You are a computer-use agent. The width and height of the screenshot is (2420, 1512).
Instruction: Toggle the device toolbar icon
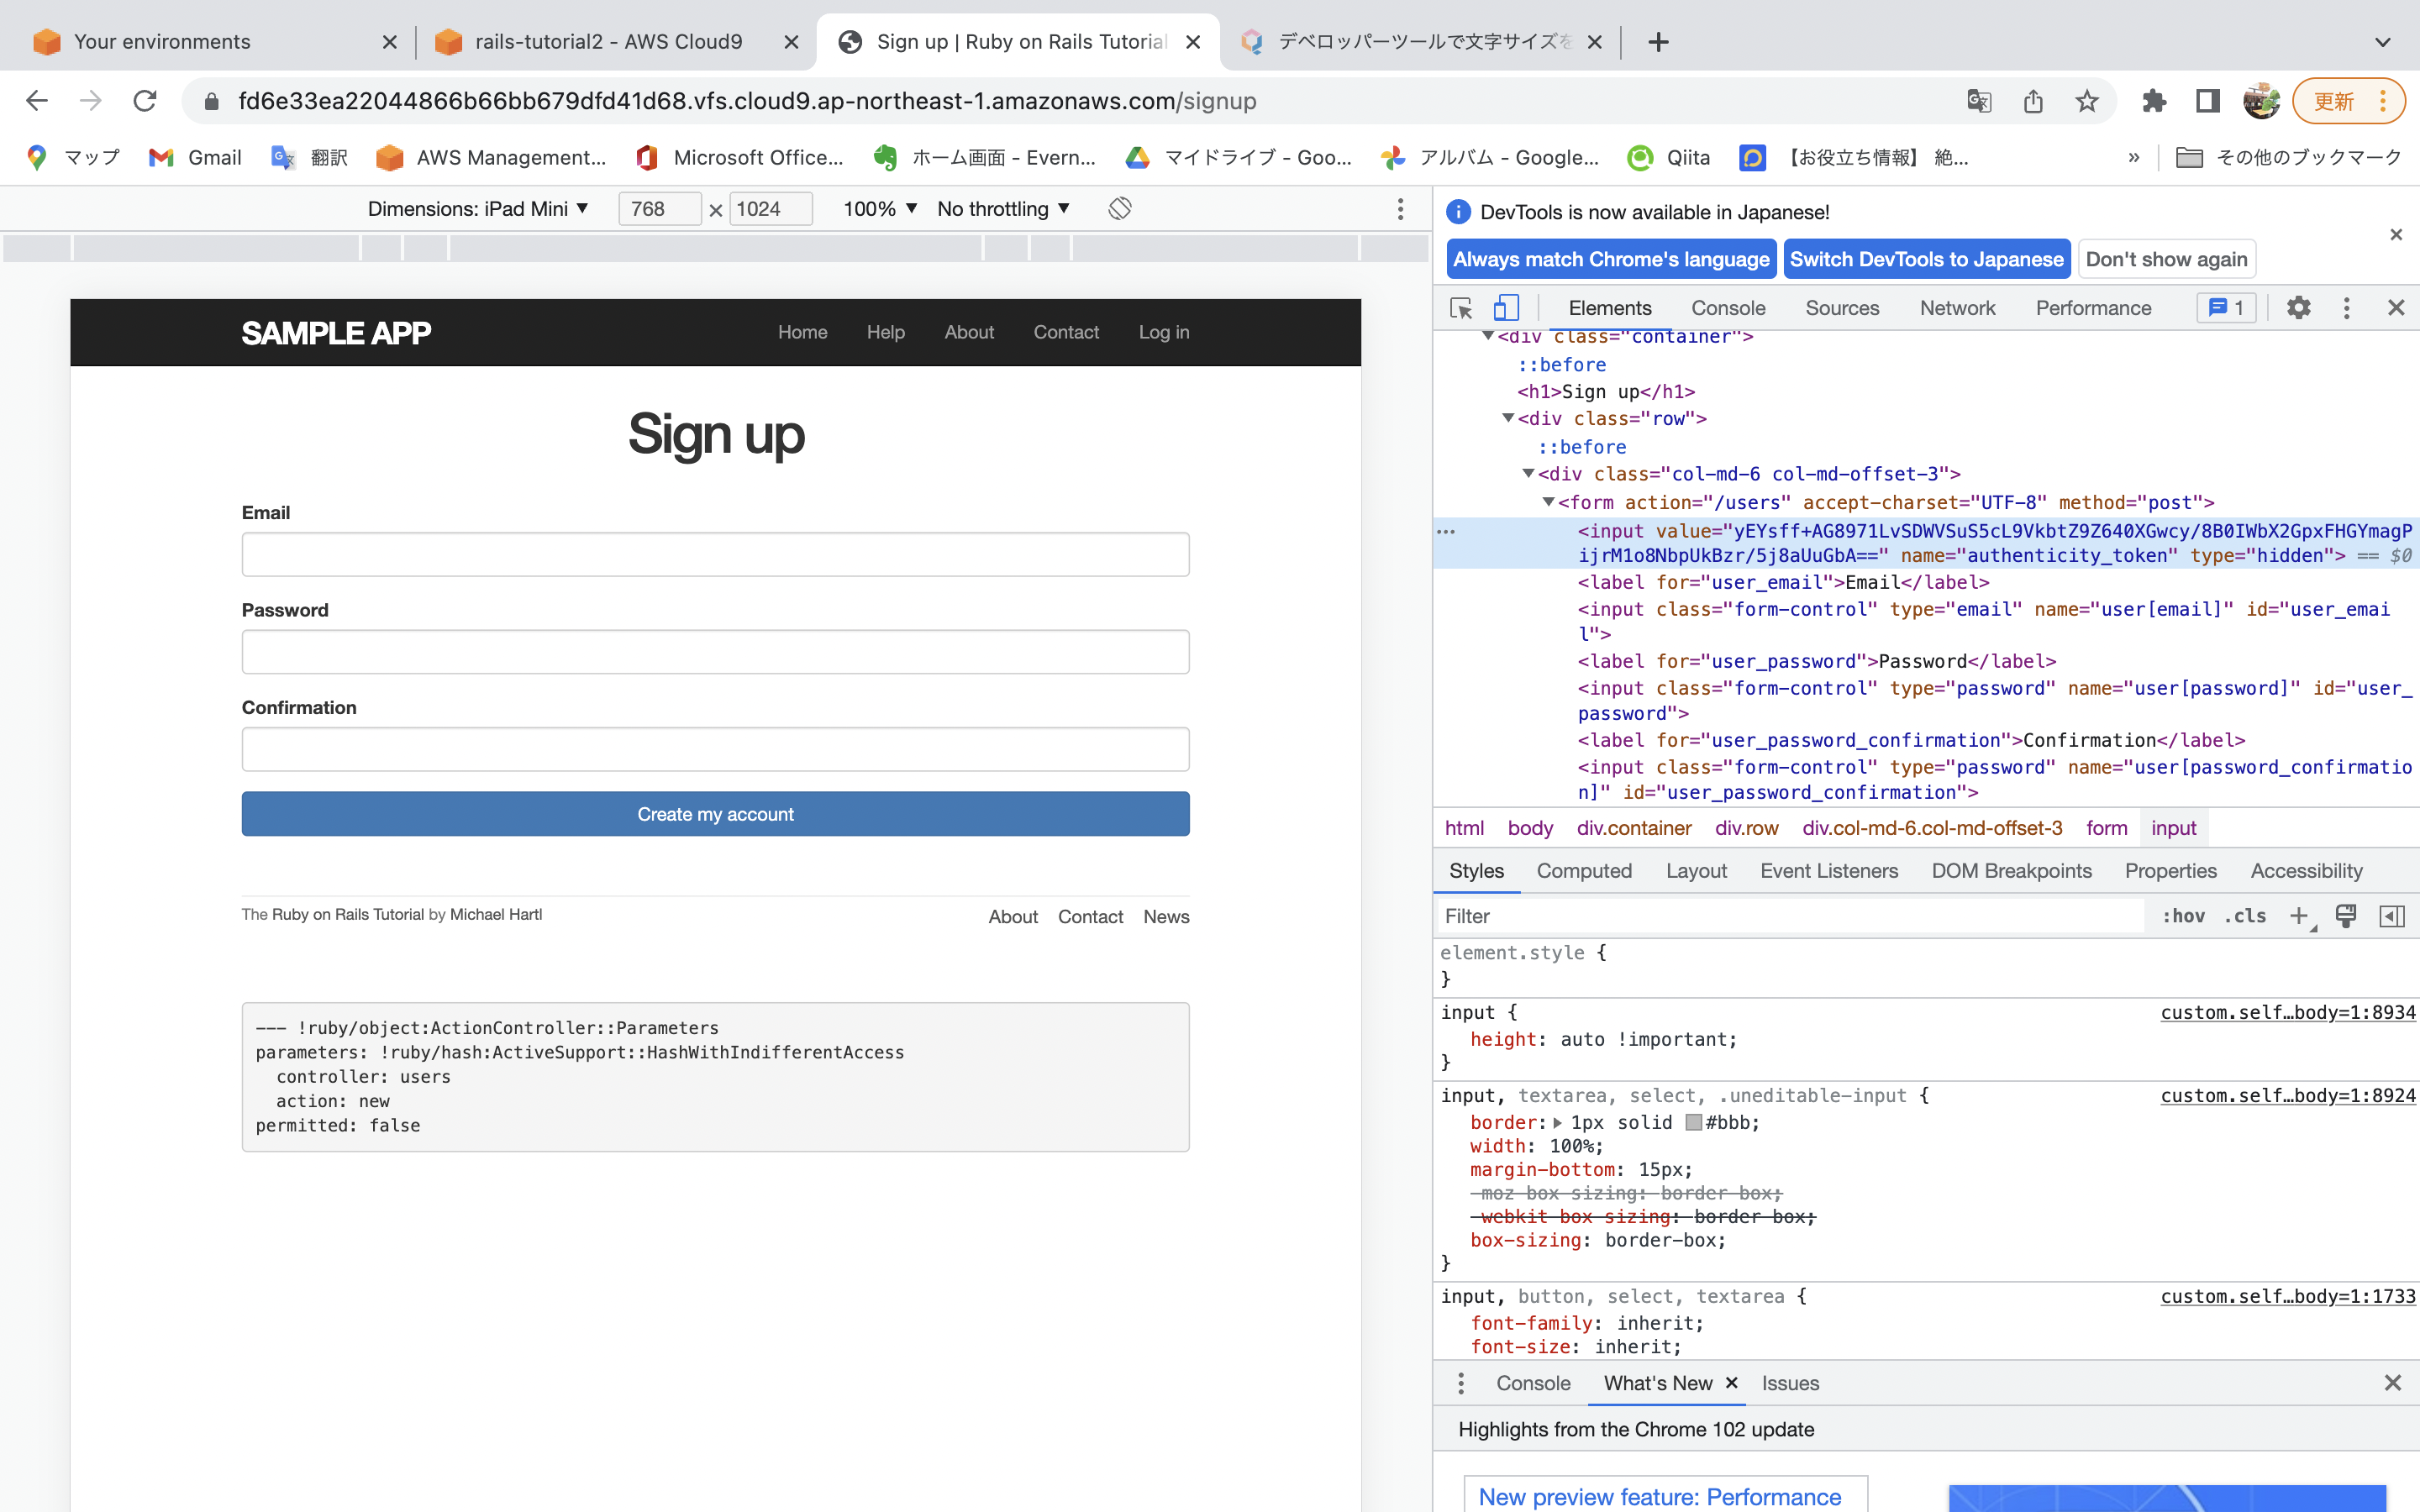[1505, 308]
